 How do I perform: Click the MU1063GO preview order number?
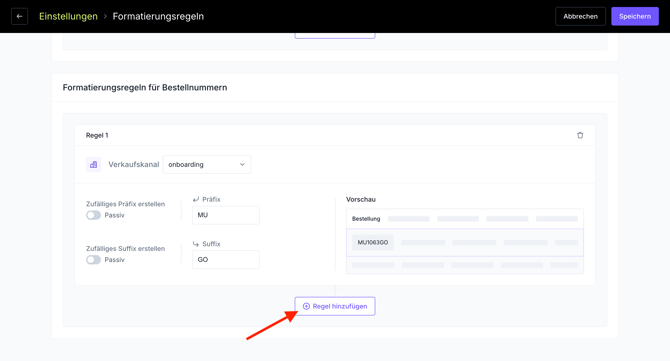click(x=373, y=242)
